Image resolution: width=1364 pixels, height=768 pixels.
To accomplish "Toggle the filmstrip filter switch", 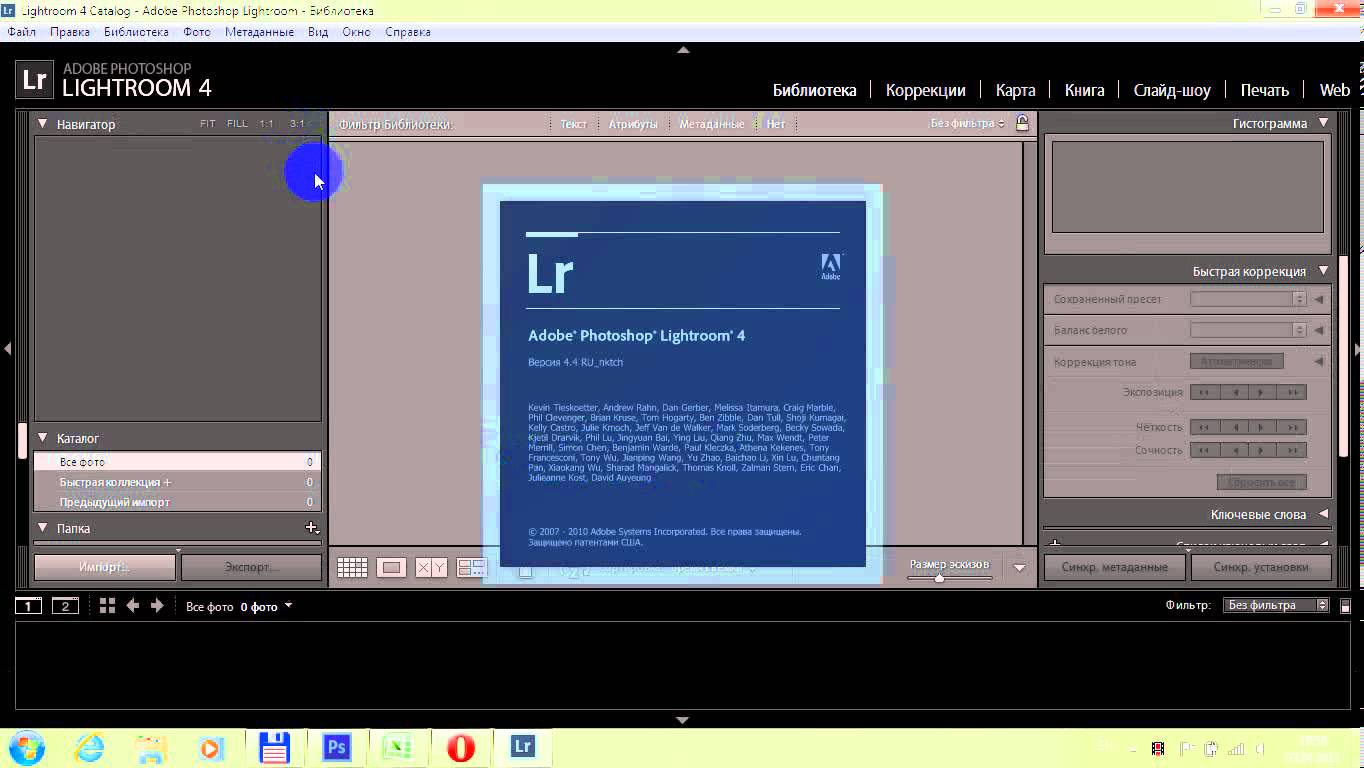I will 1346,606.
